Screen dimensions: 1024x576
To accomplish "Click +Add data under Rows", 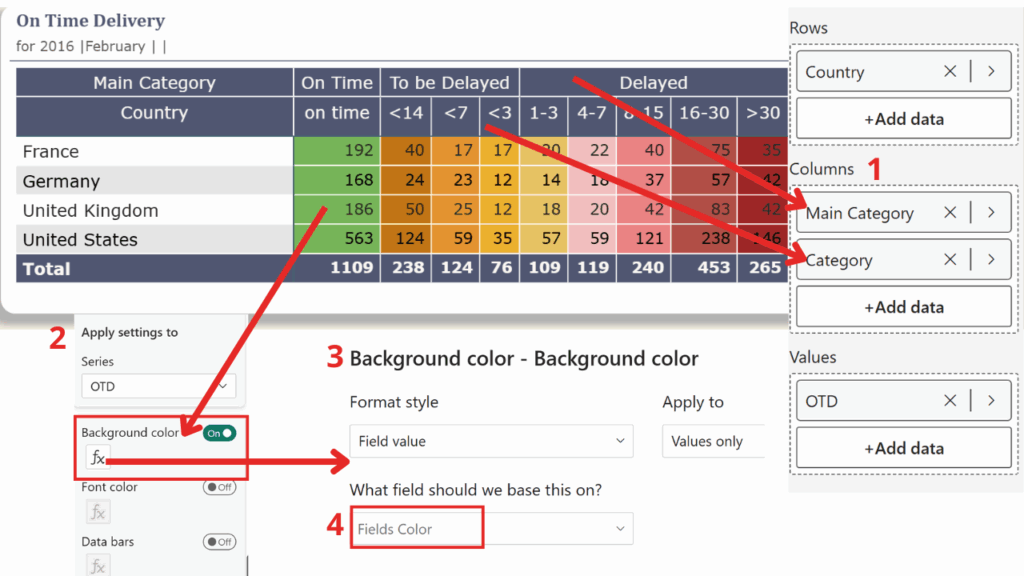I will (x=903, y=119).
